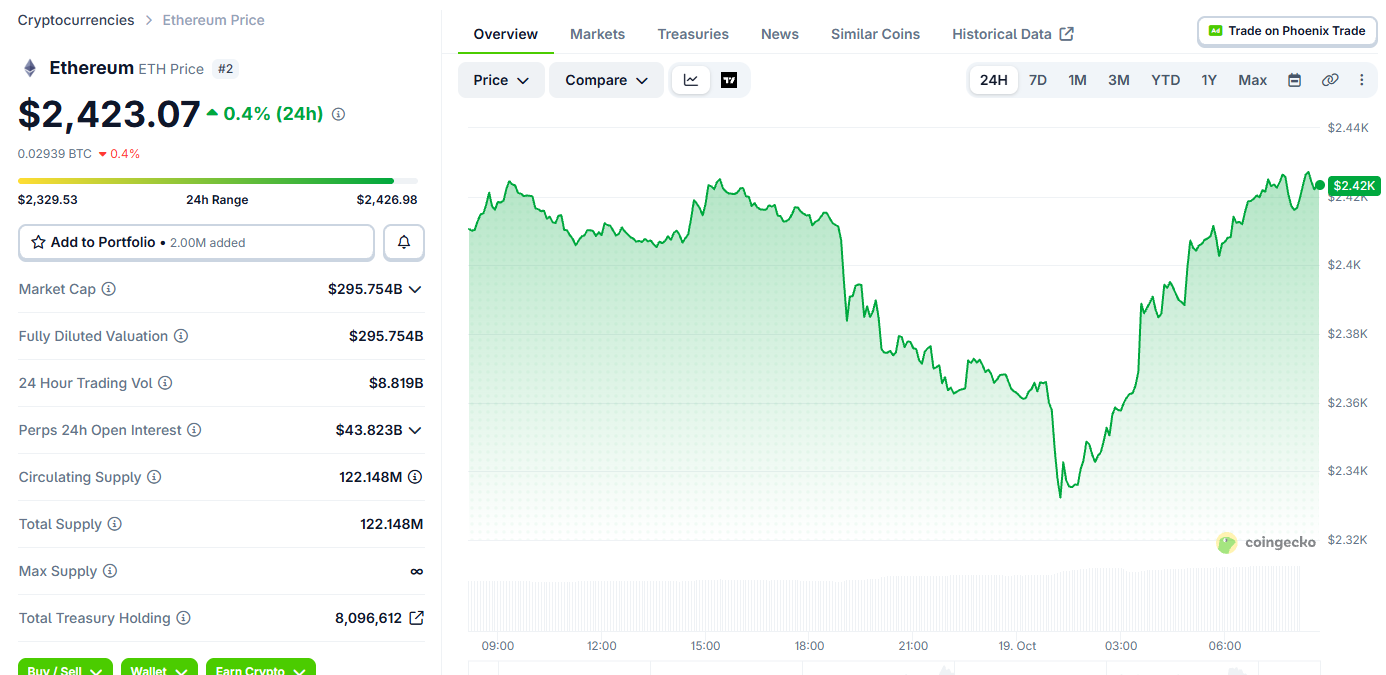
Task: Select 24H time range
Action: (x=994, y=80)
